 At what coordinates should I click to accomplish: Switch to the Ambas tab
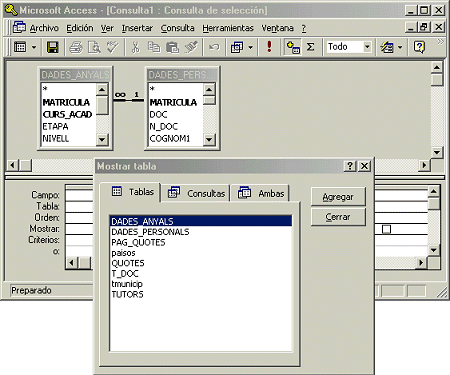coord(261,193)
